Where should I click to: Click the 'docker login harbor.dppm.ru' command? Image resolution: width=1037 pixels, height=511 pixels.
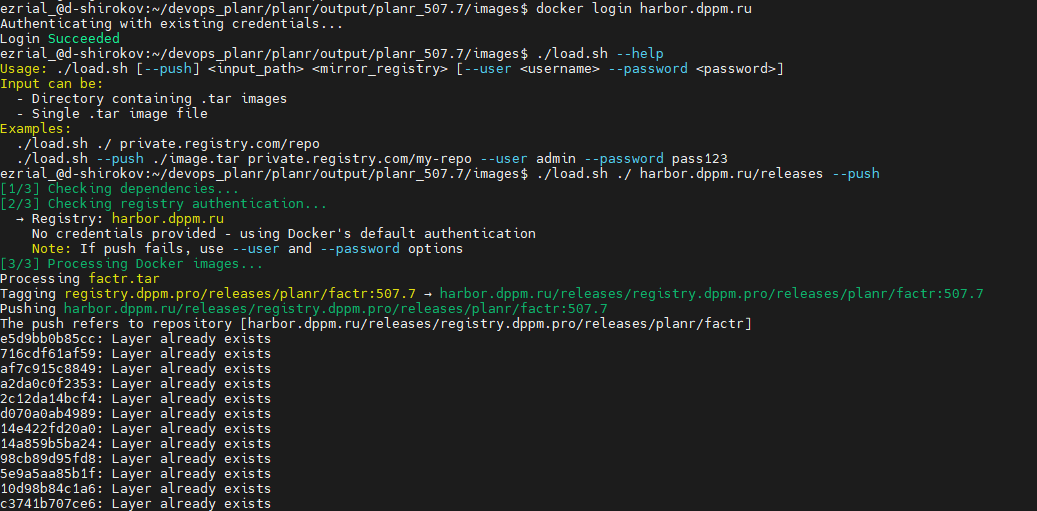(x=644, y=8)
